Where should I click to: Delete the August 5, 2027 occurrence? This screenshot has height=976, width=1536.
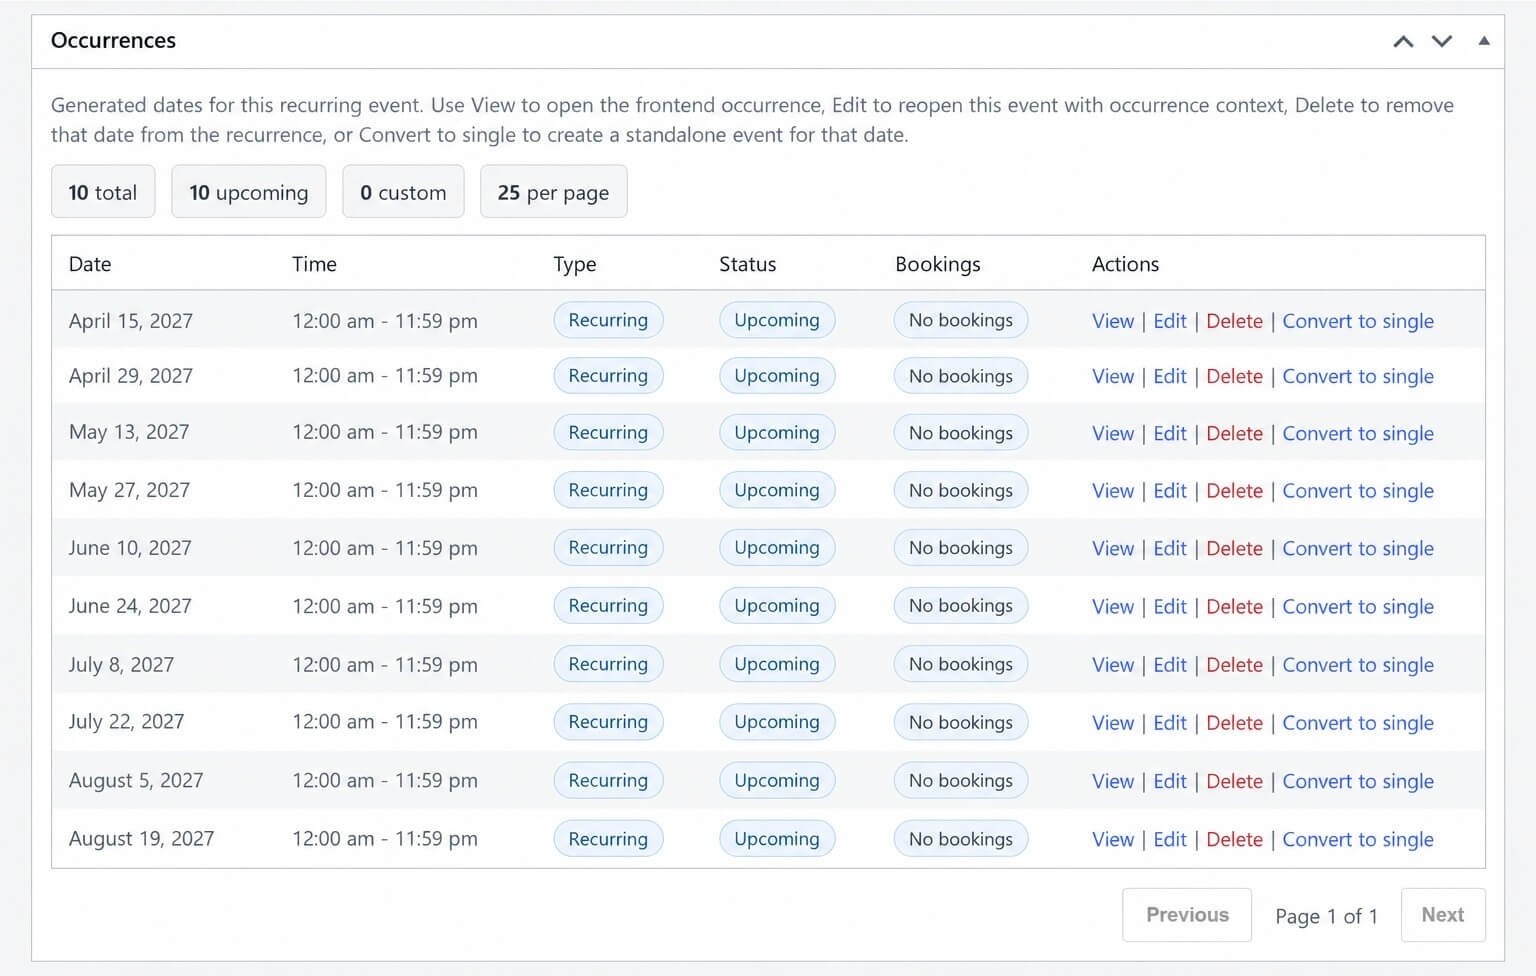point(1234,781)
